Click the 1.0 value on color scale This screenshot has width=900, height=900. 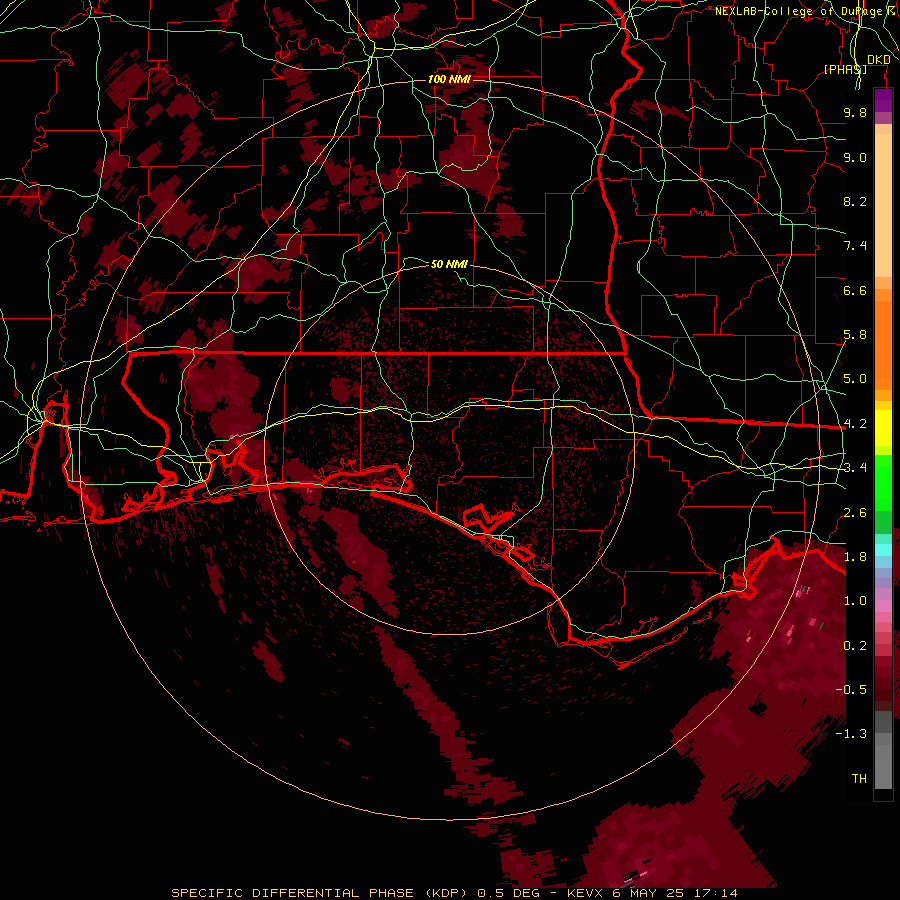[x=855, y=601]
